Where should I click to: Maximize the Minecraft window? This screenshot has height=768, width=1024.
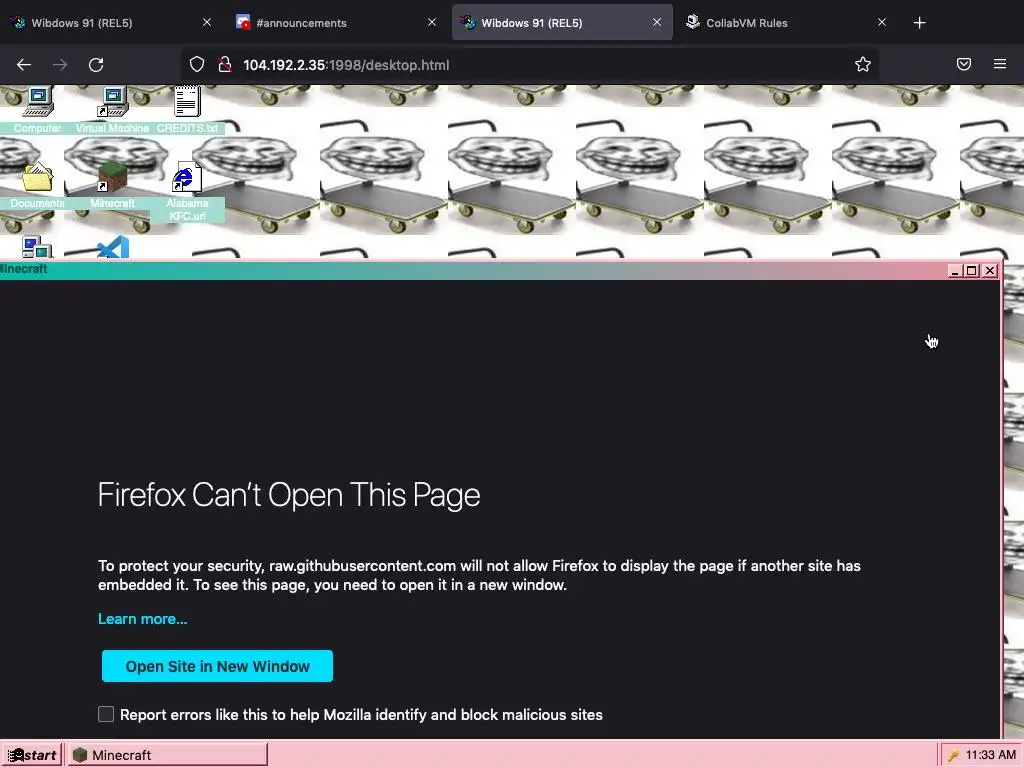click(x=972, y=270)
